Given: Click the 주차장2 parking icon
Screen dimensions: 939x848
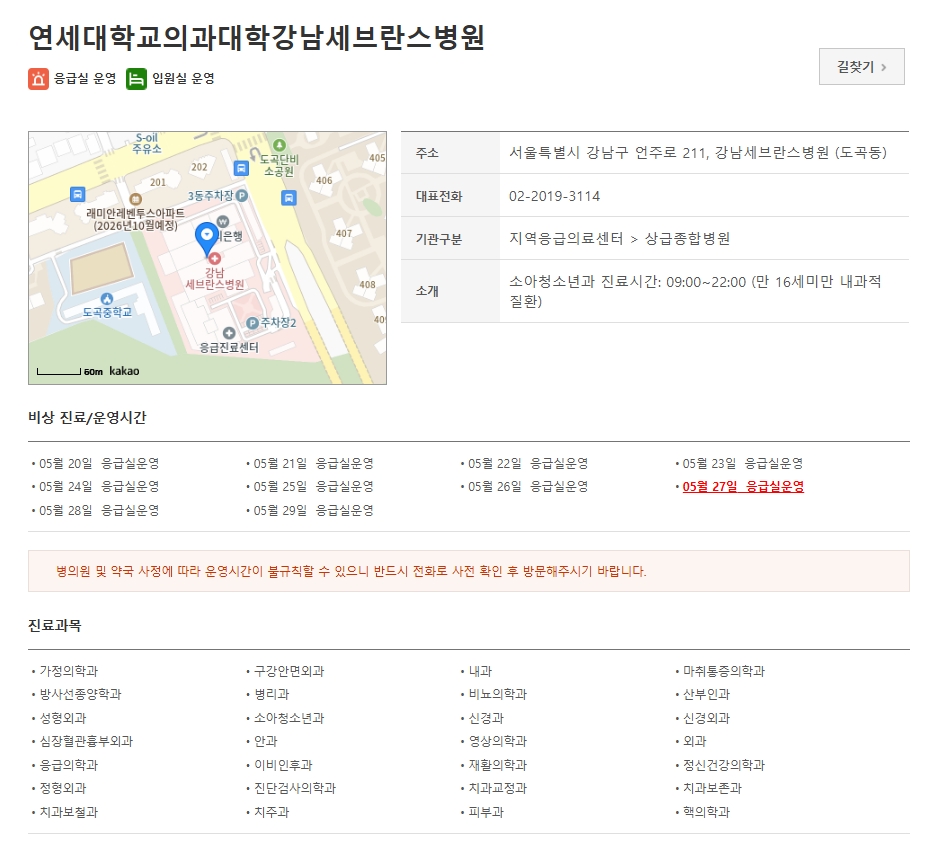Looking at the screenshot, I should pyautogui.click(x=252, y=323).
